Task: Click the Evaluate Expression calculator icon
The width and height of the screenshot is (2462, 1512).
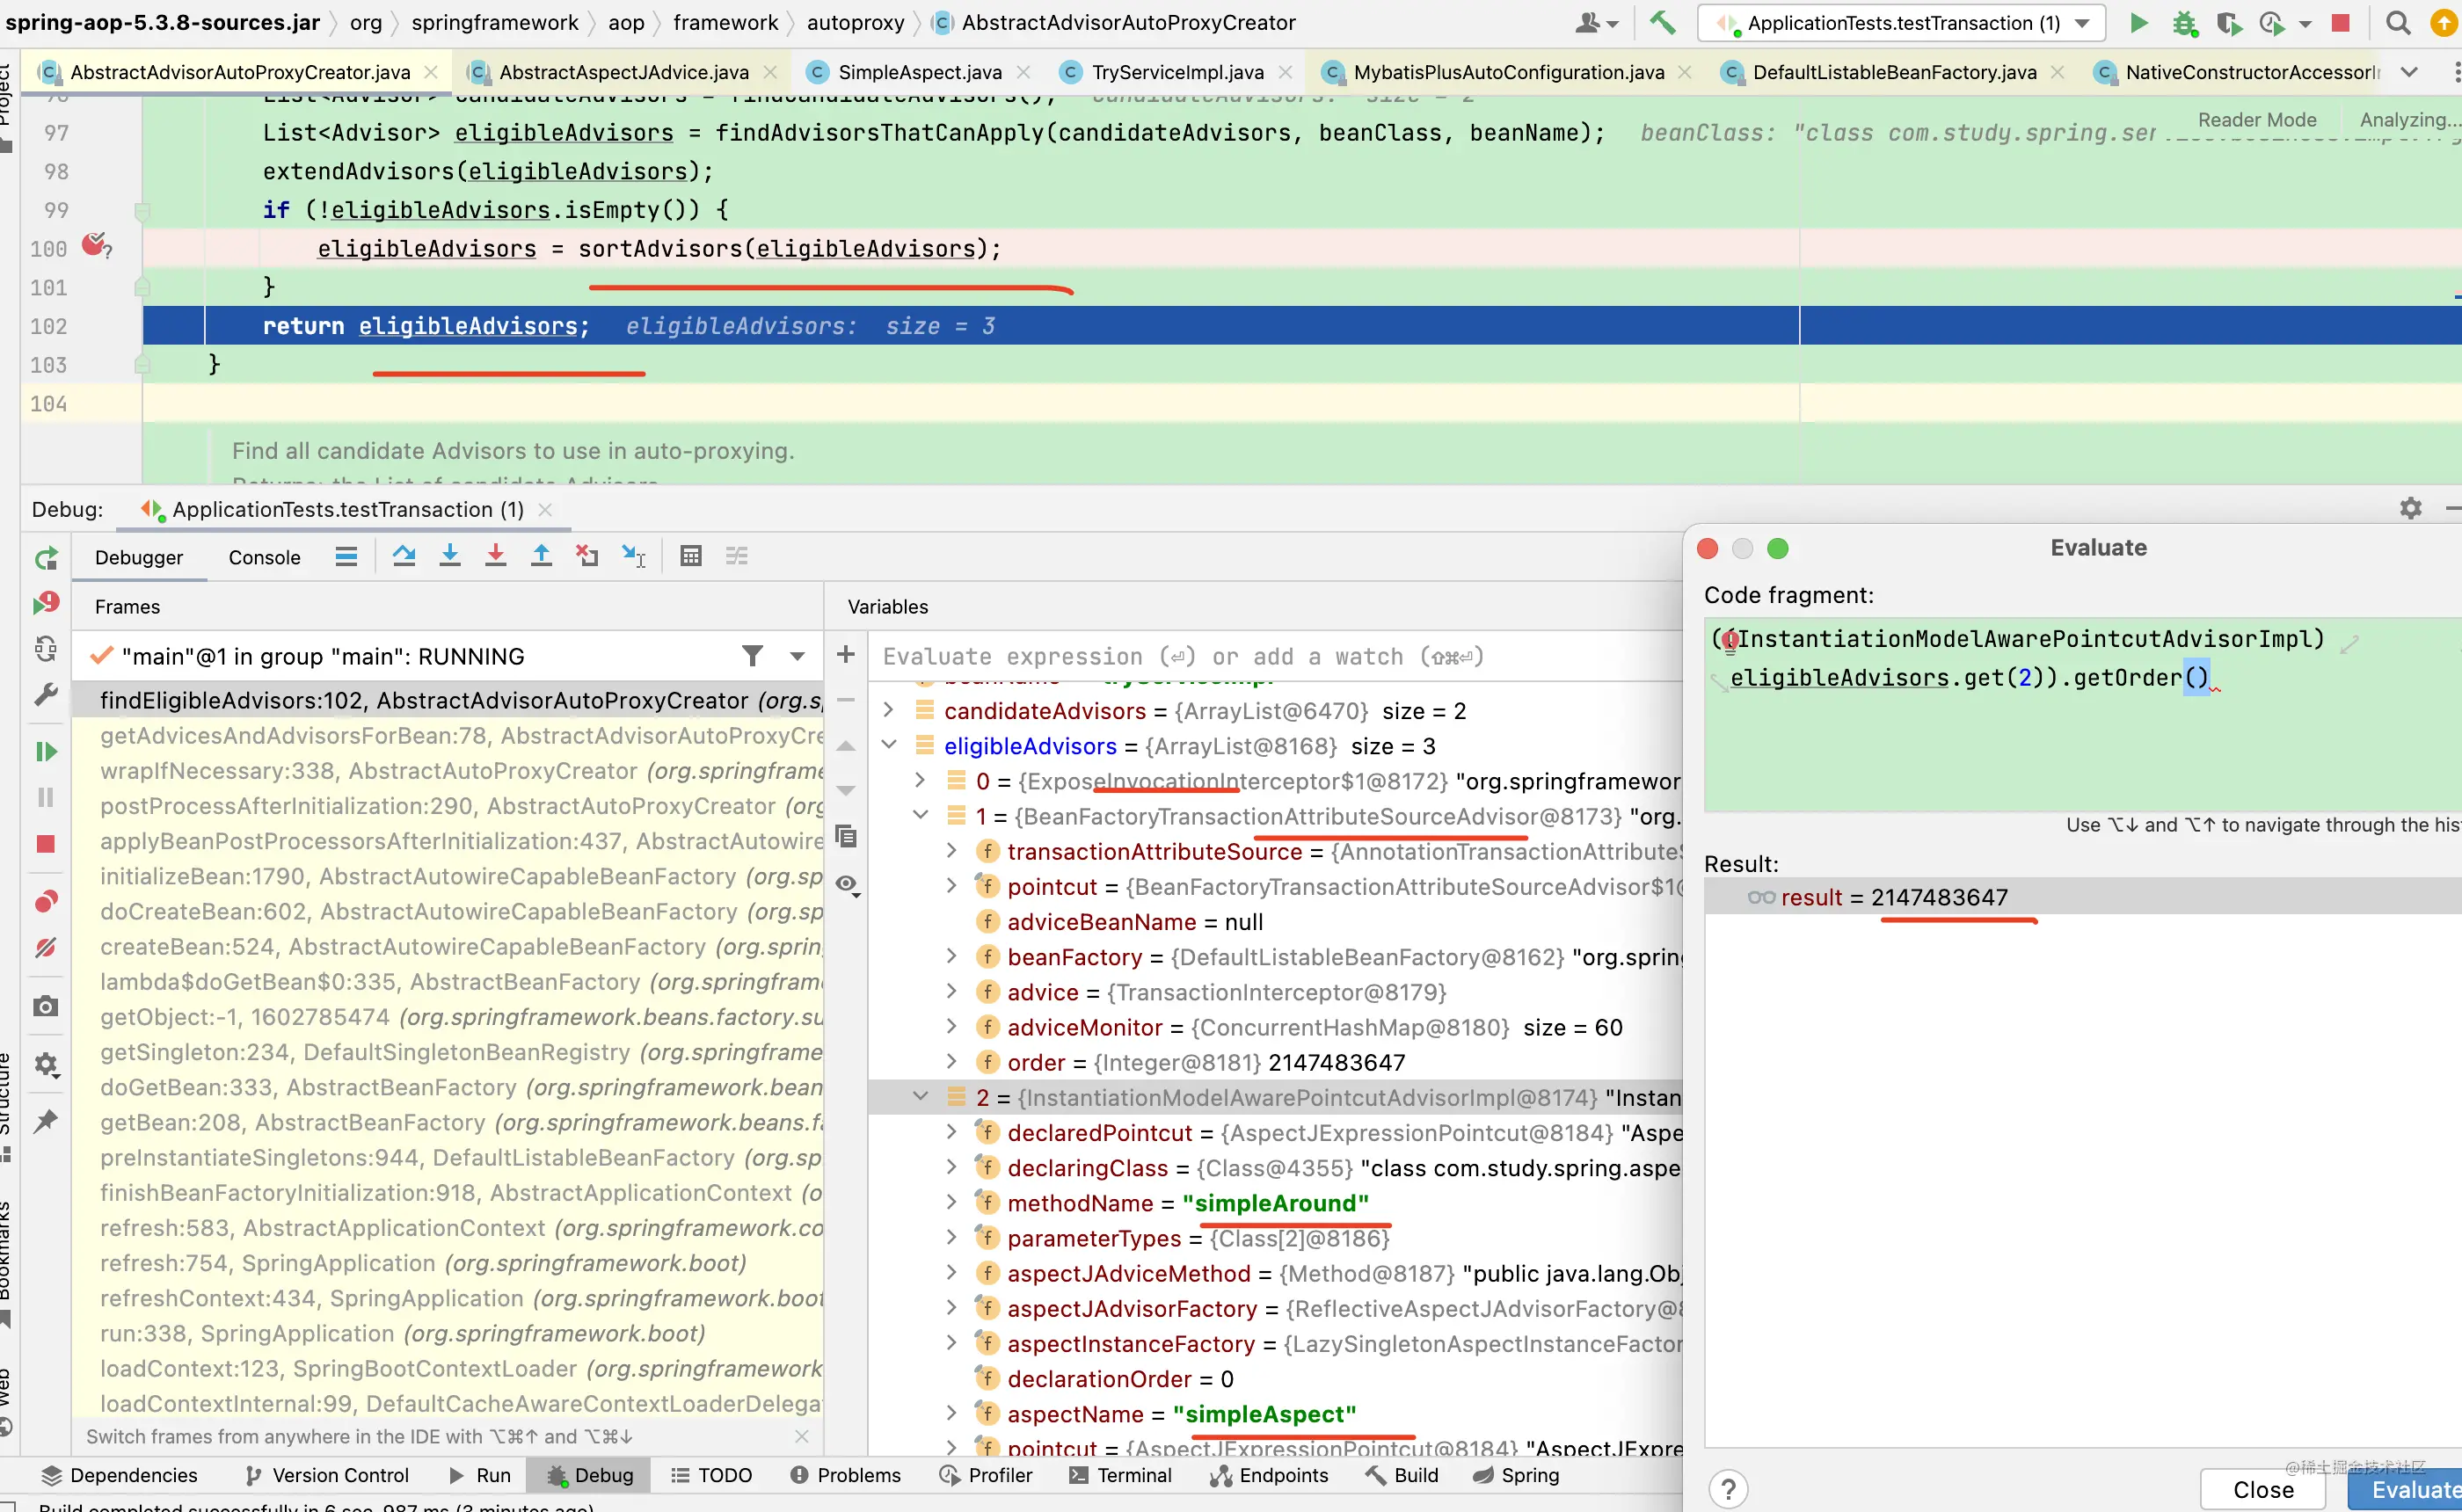Action: [x=690, y=556]
